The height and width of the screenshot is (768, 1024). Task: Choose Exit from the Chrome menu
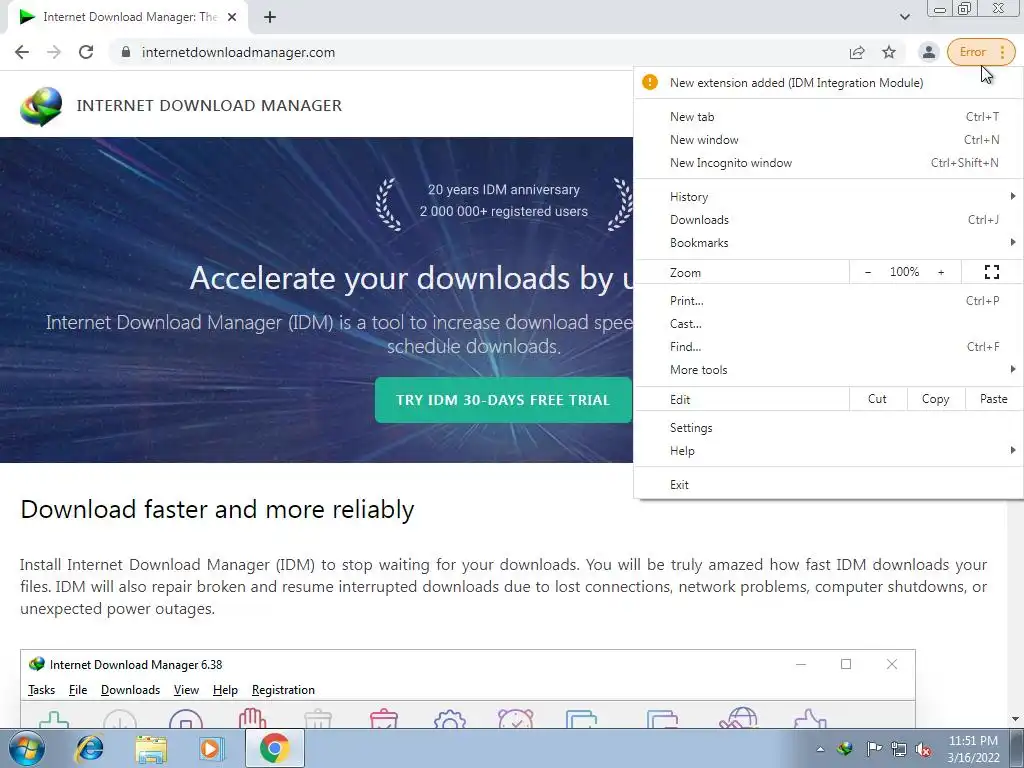point(828,485)
